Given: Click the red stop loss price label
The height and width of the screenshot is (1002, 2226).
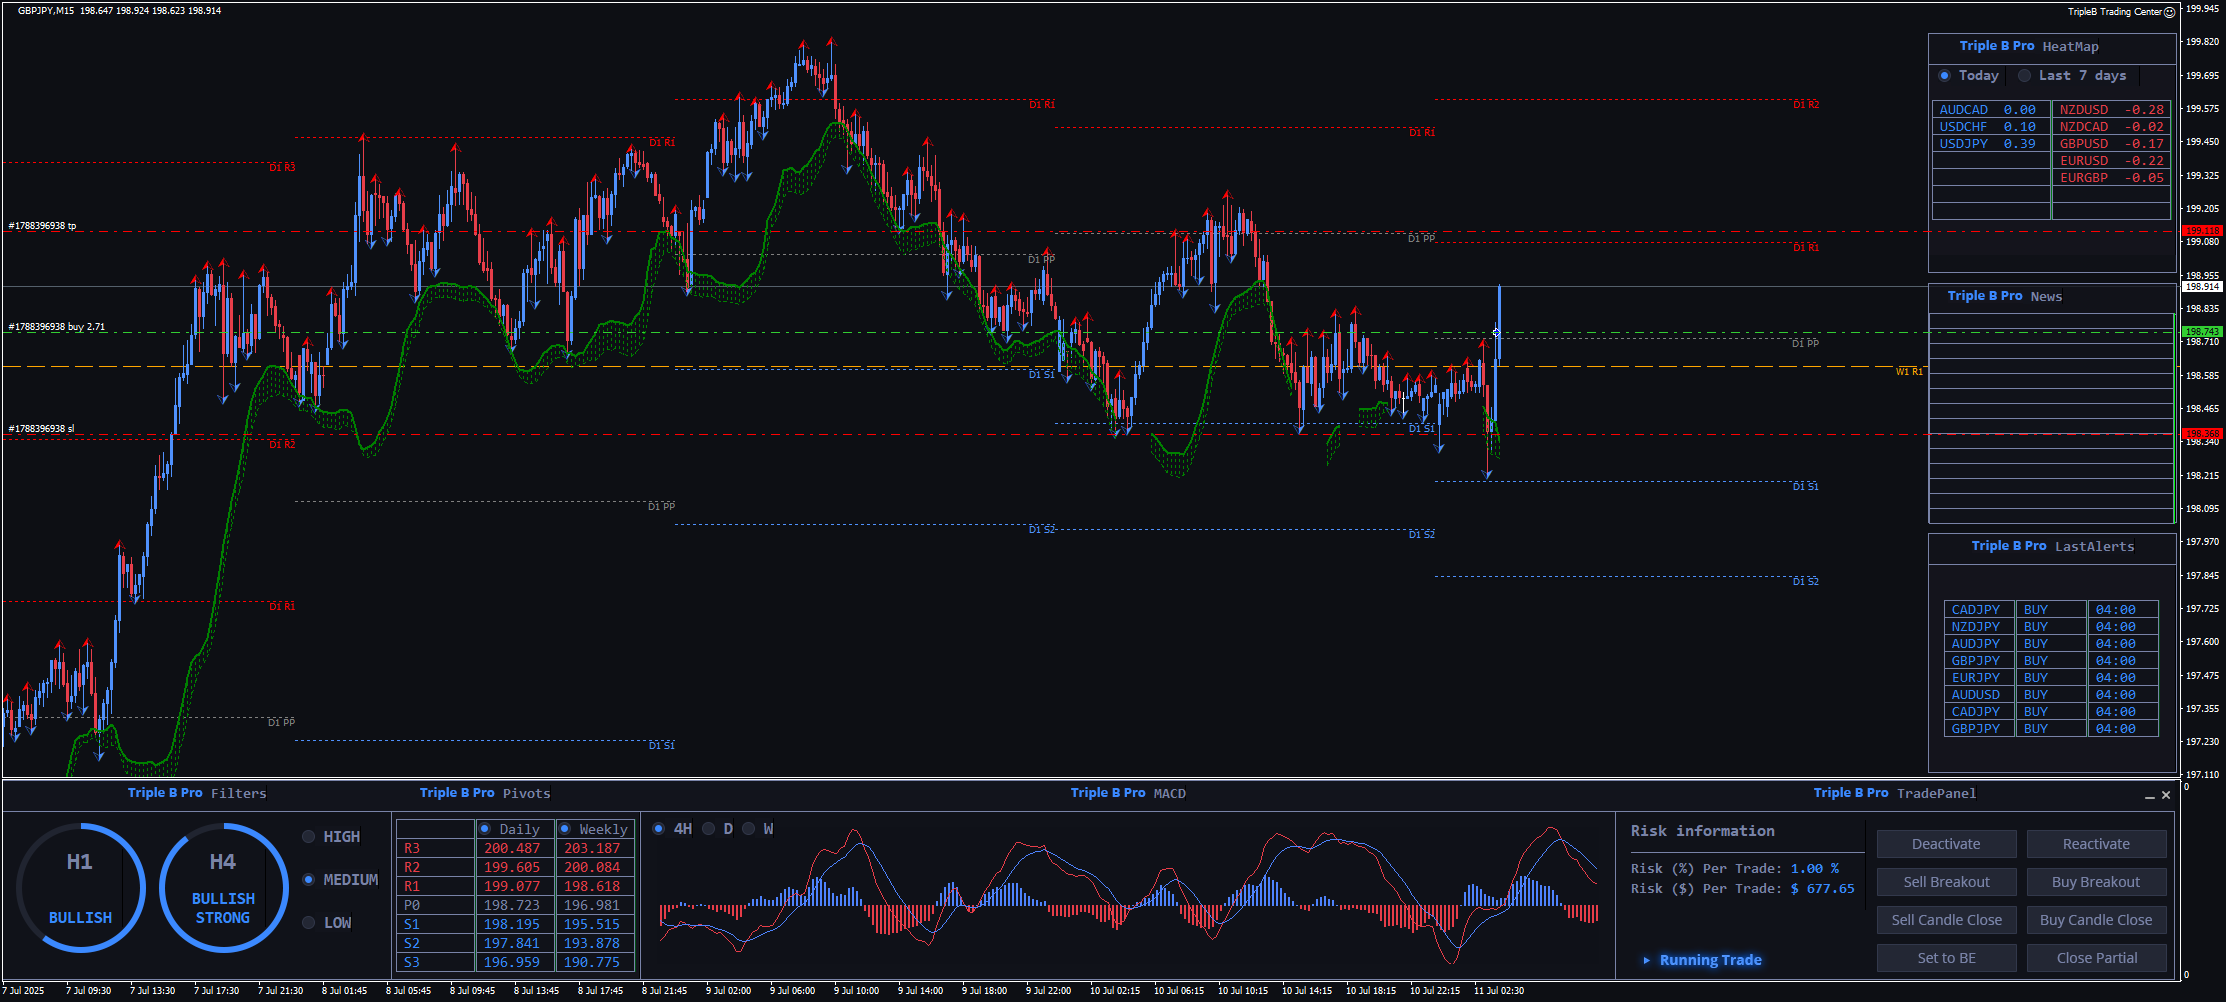Looking at the screenshot, I should 2201,433.
